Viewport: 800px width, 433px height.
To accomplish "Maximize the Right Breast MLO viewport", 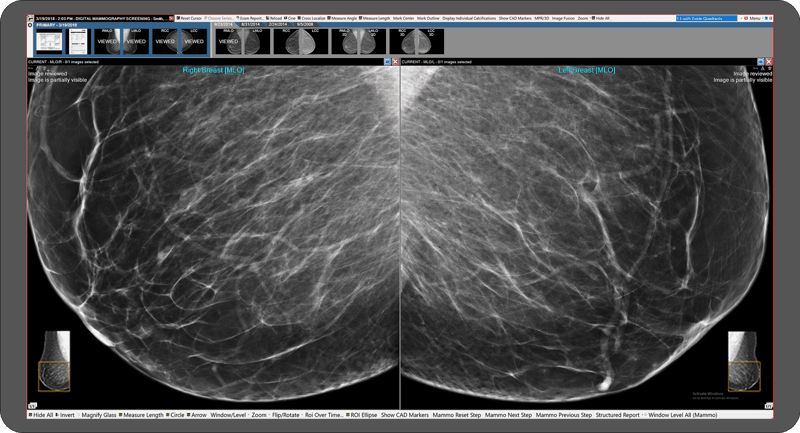I will pos(387,62).
